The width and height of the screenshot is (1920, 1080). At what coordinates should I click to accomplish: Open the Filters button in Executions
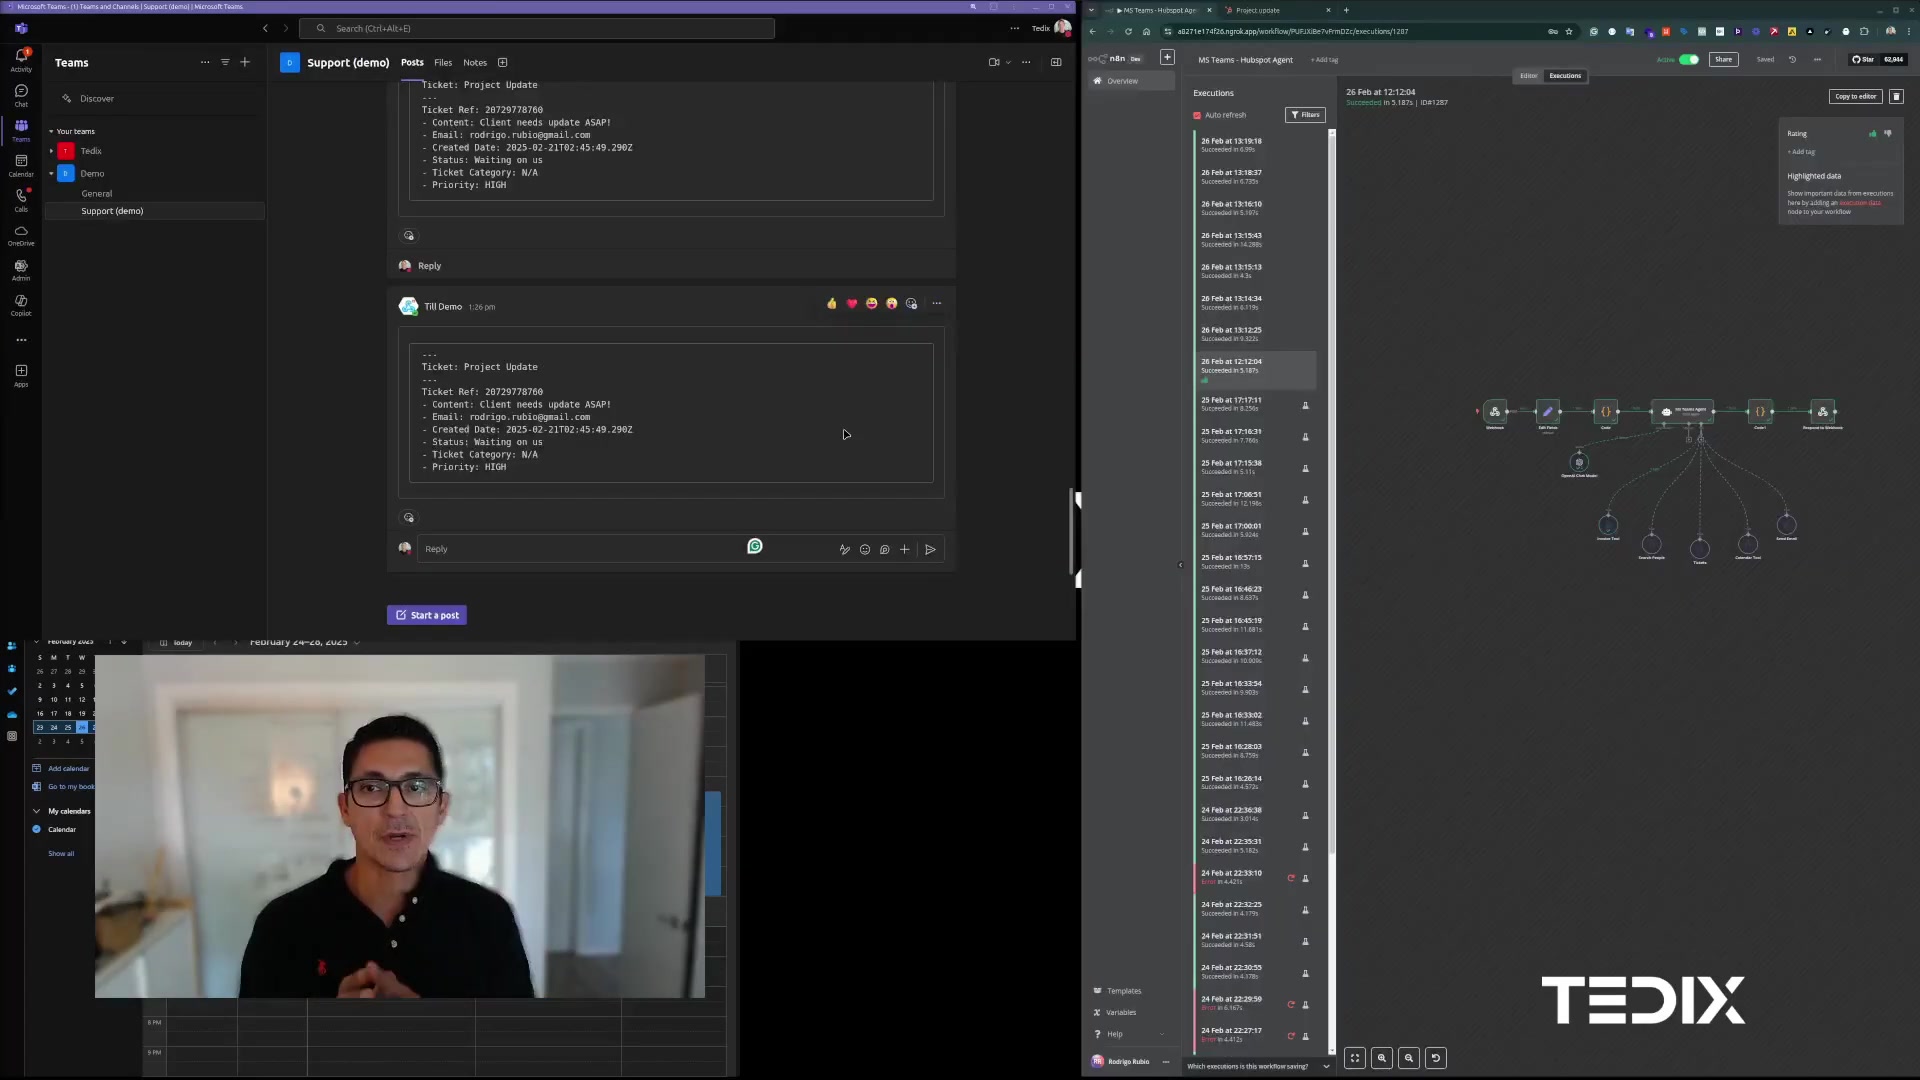tap(1305, 115)
